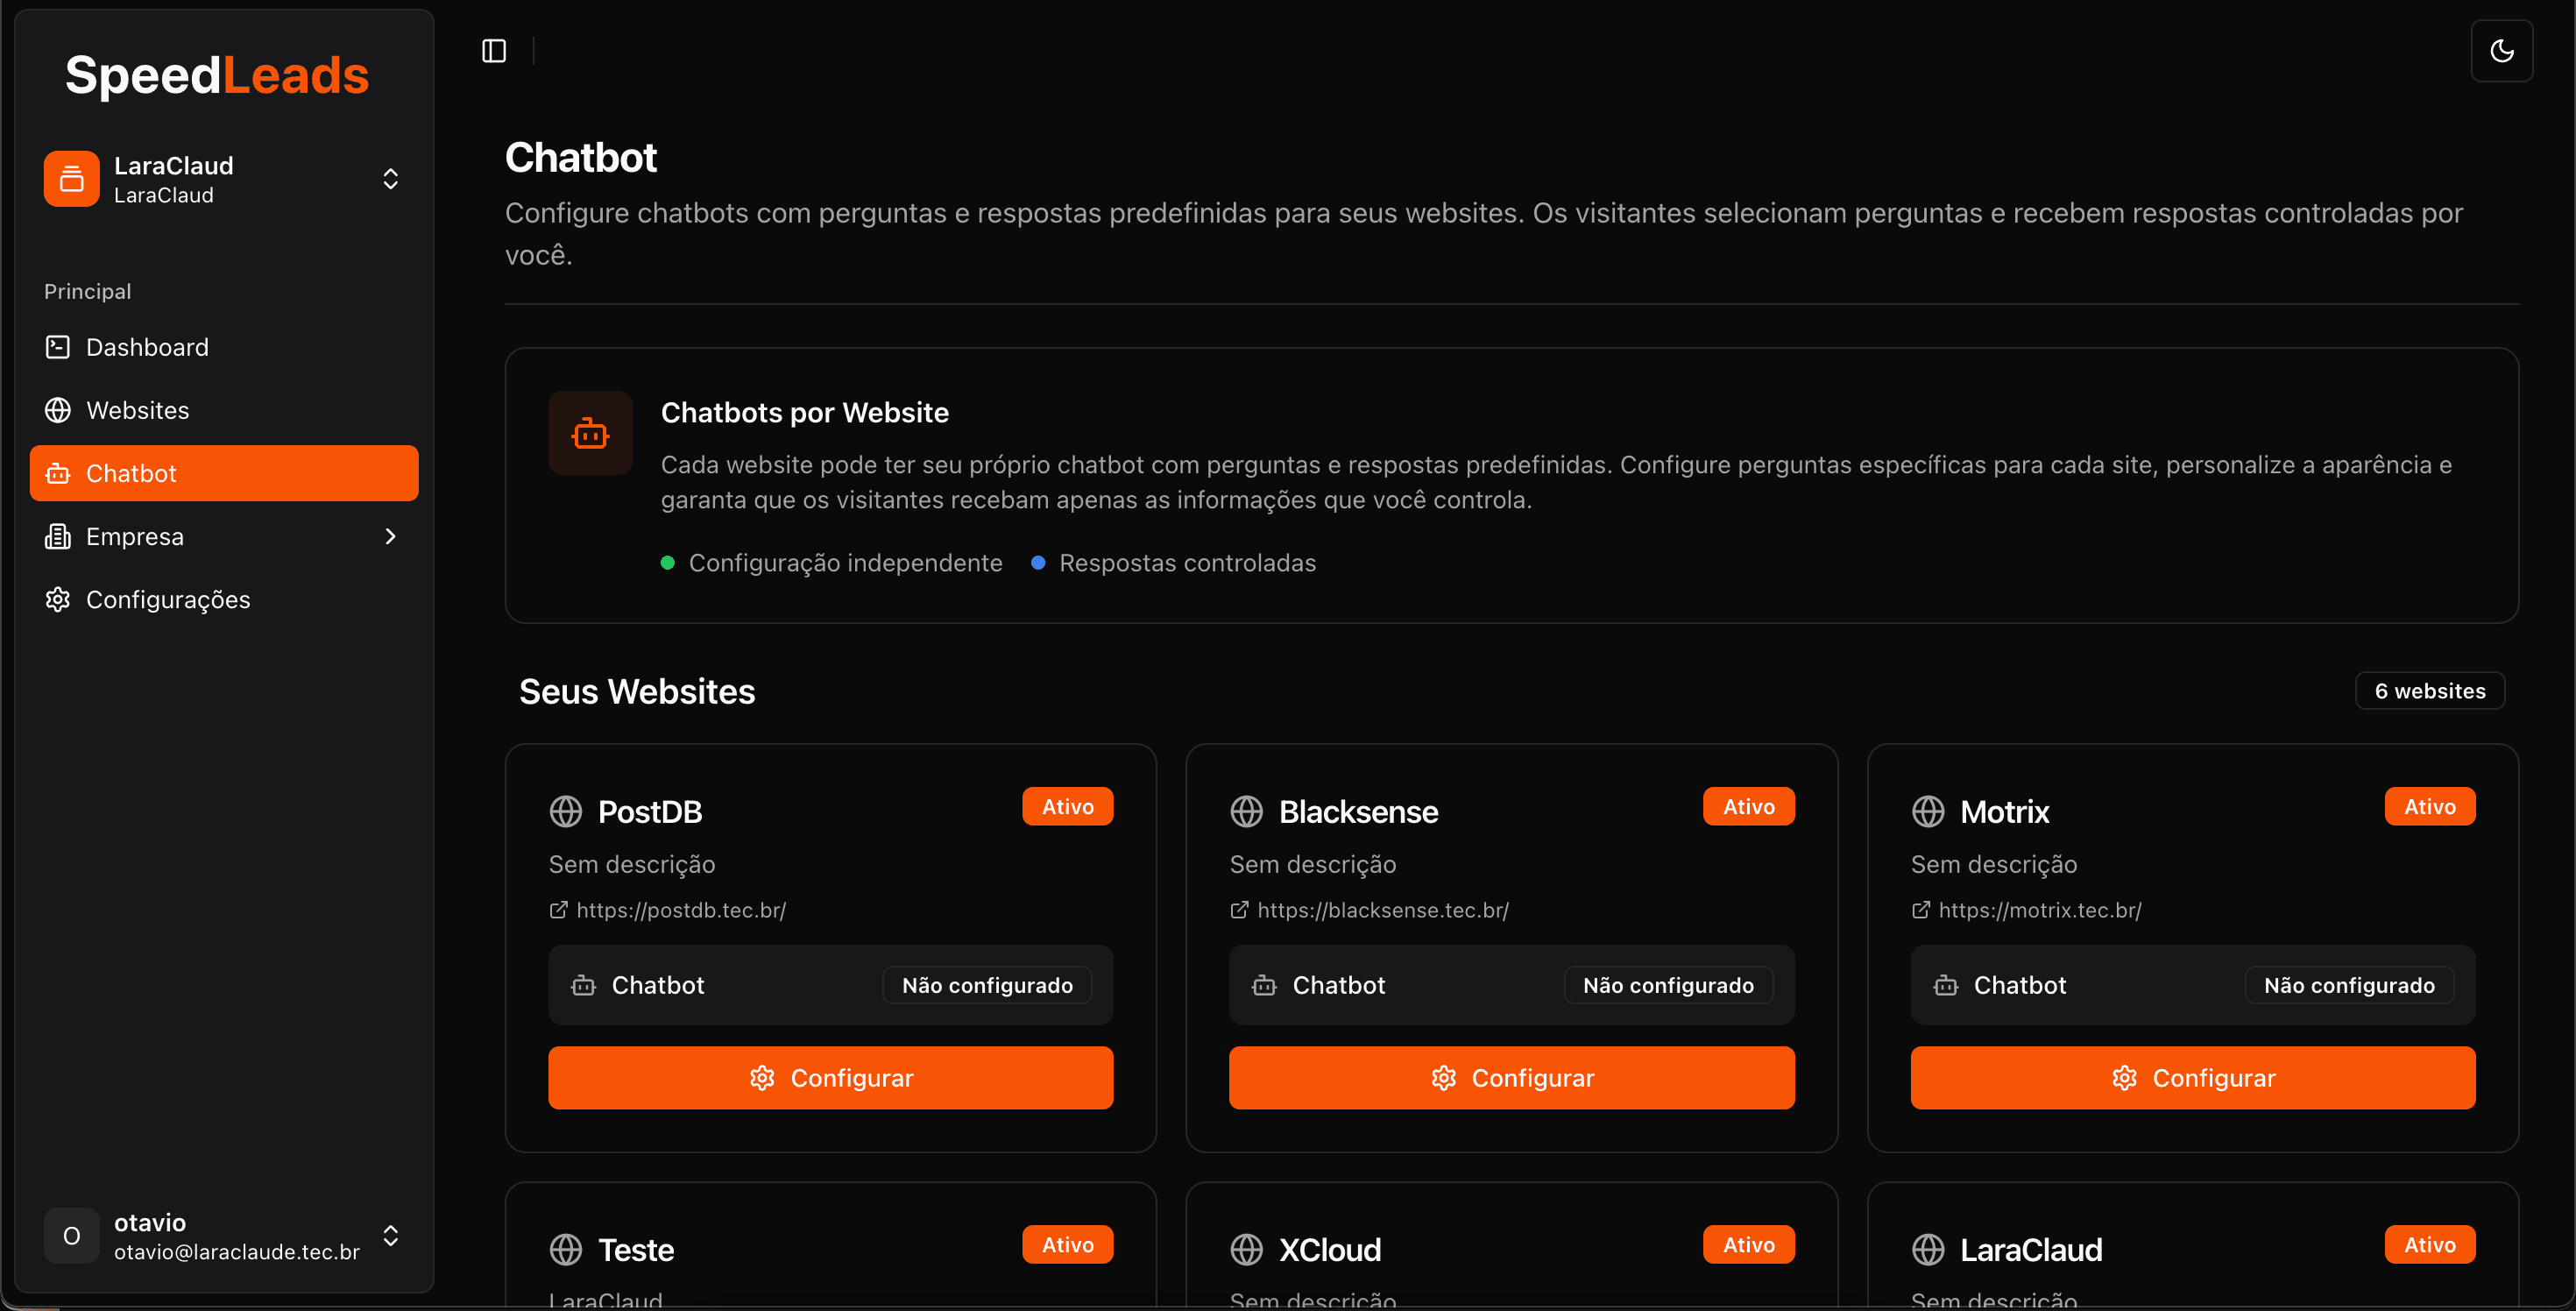Screen dimensions: 2576x1311
Task: Open the link https://motrix.tec.br/
Action: [2037, 910]
